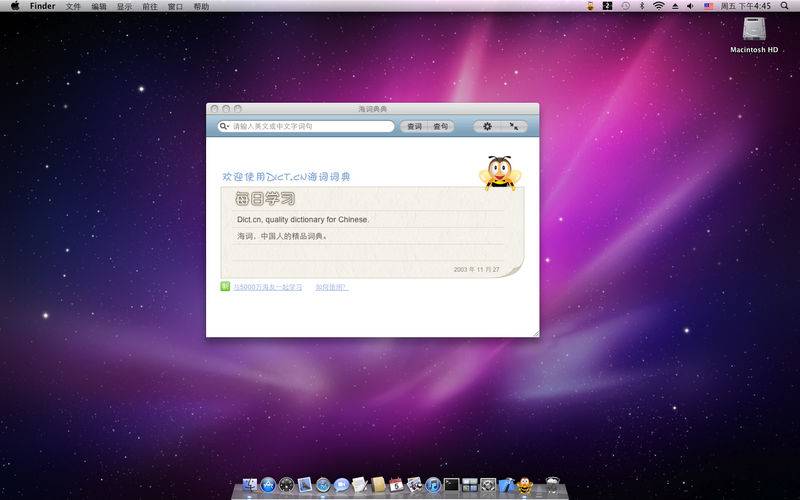Open the volume control in menu bar

(691, 6)
